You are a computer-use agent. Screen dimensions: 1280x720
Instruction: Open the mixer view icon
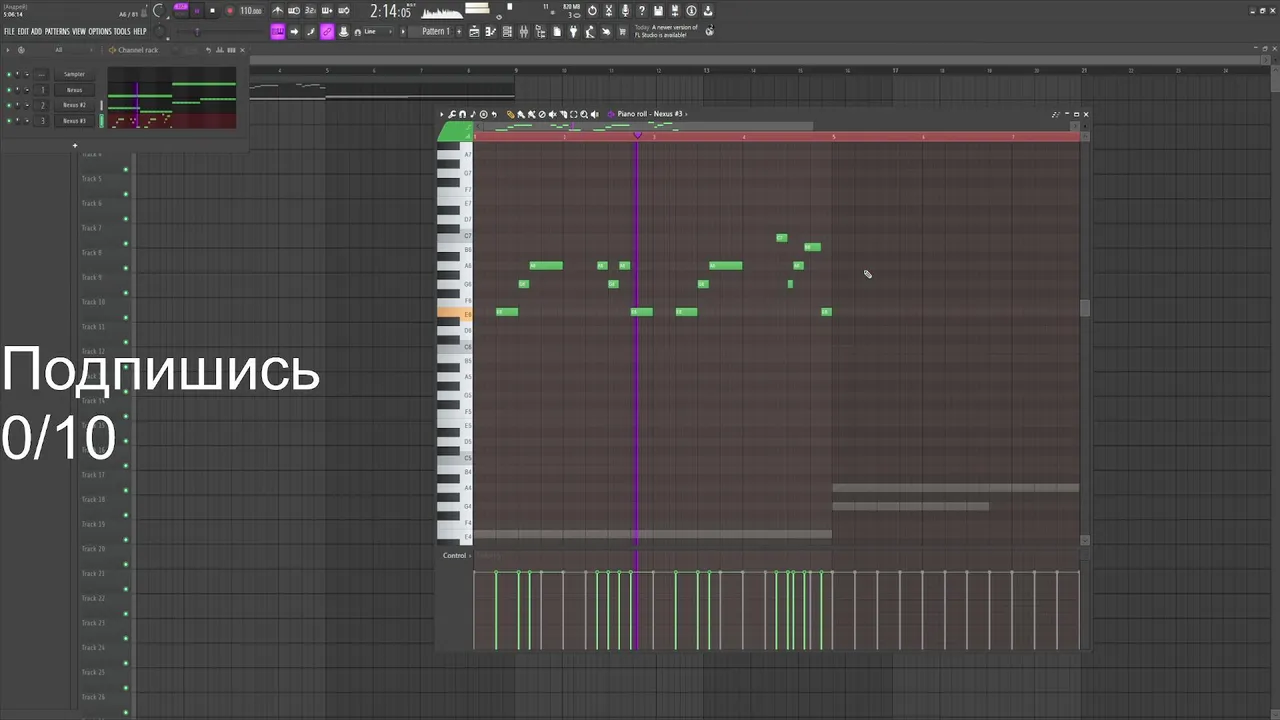tap(523, 31)
